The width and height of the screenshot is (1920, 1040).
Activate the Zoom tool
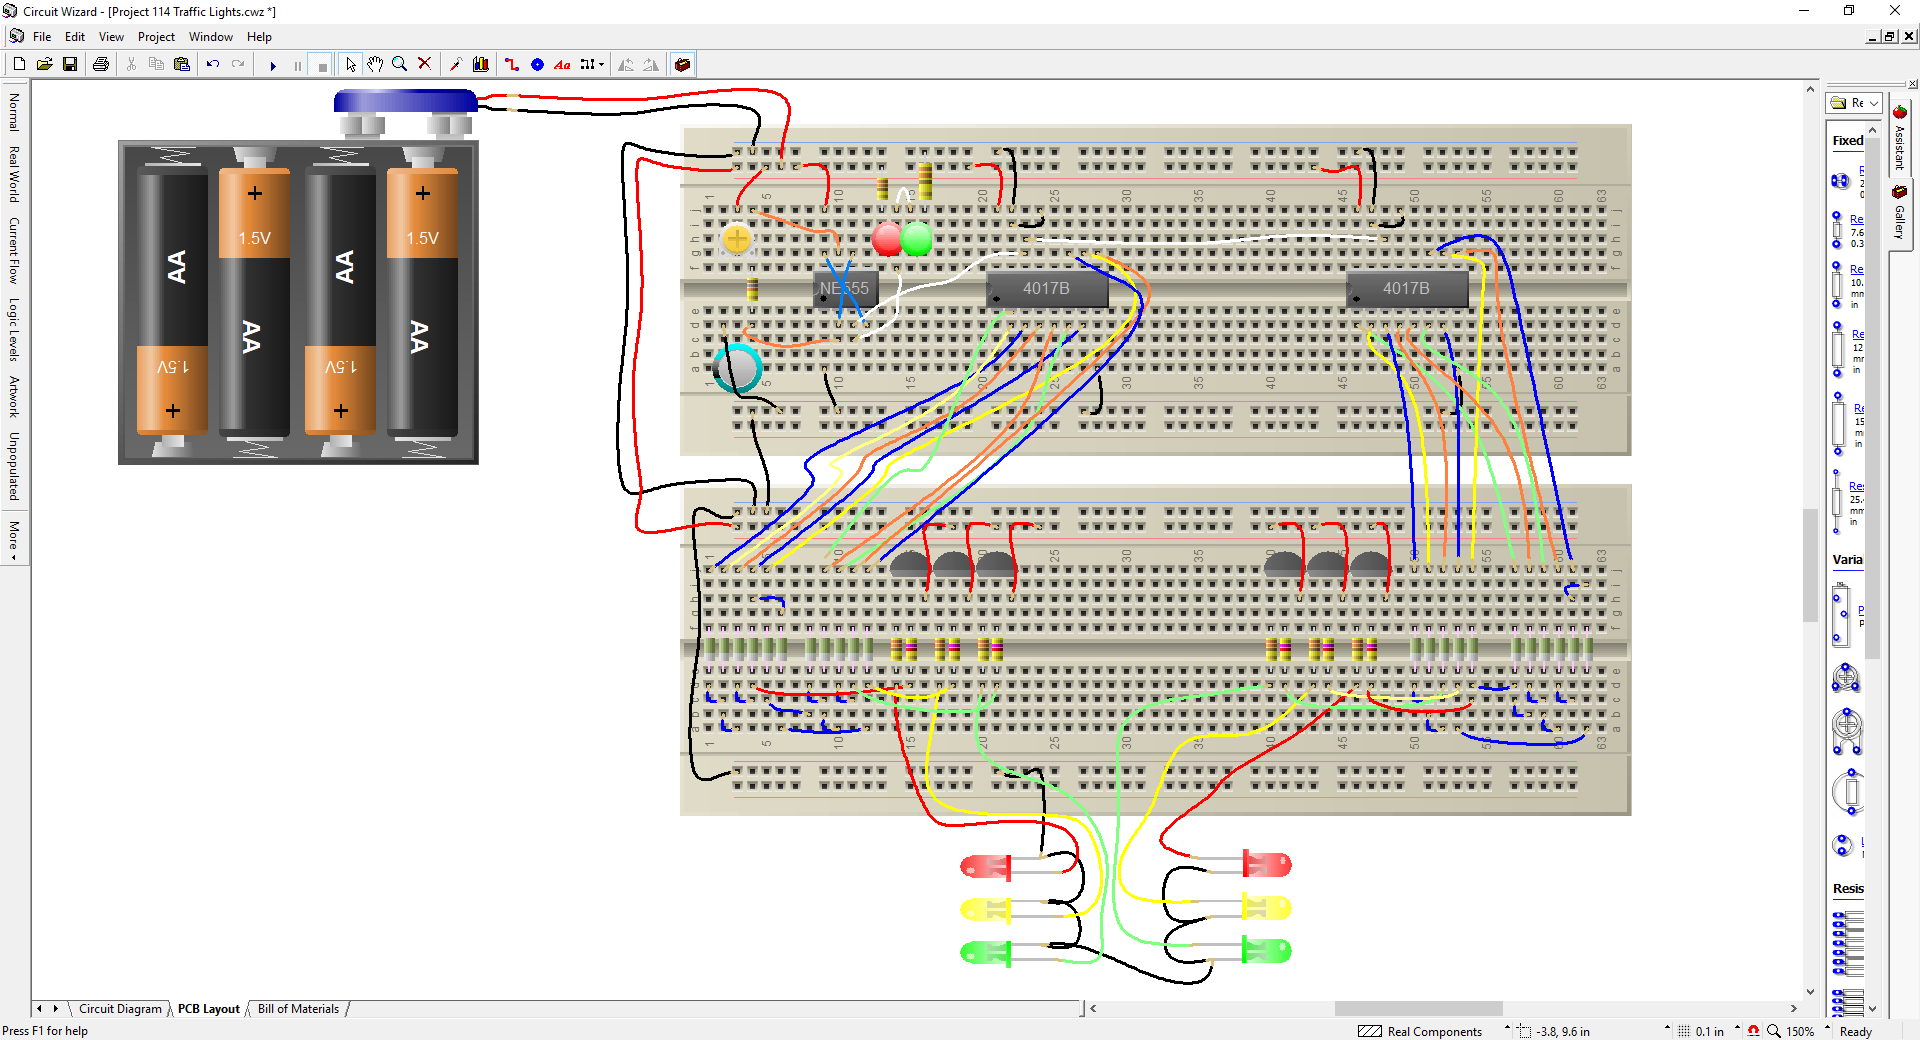(400, 64)
